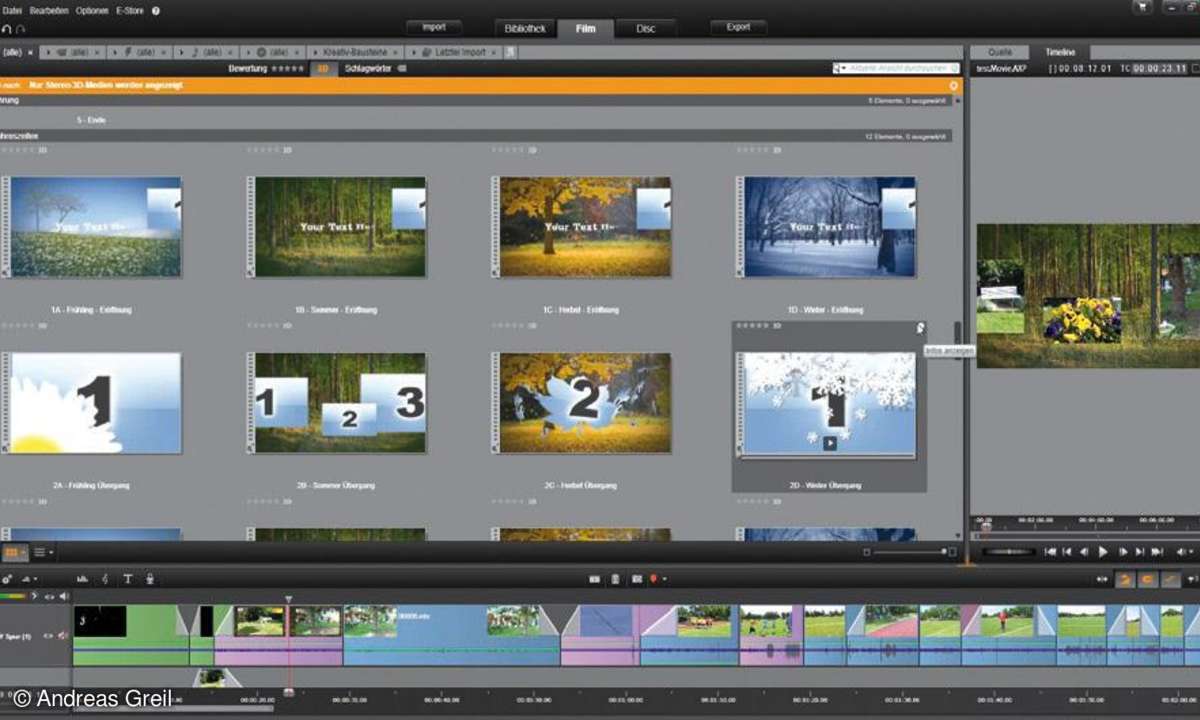The width and height of the screenshot is (1200, 720).
Task: Play the 2D - Winter Übergang preview
Action: (x=829, y=441)
